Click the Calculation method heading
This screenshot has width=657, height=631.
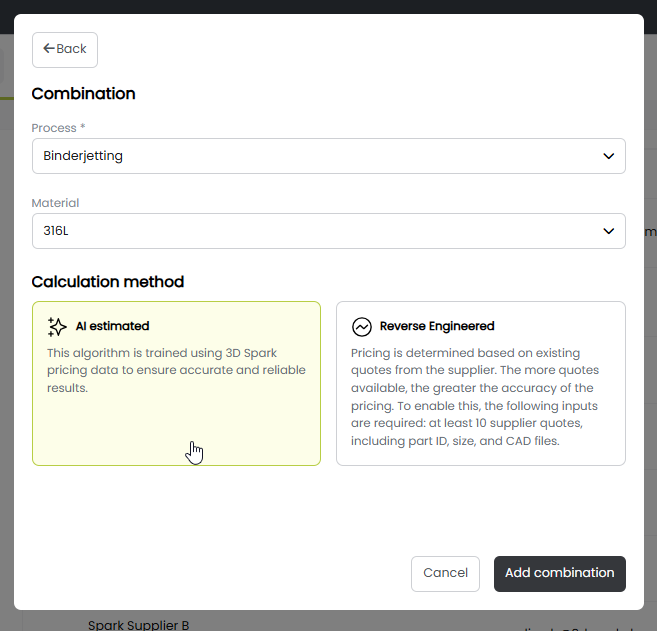pos(108,282)
